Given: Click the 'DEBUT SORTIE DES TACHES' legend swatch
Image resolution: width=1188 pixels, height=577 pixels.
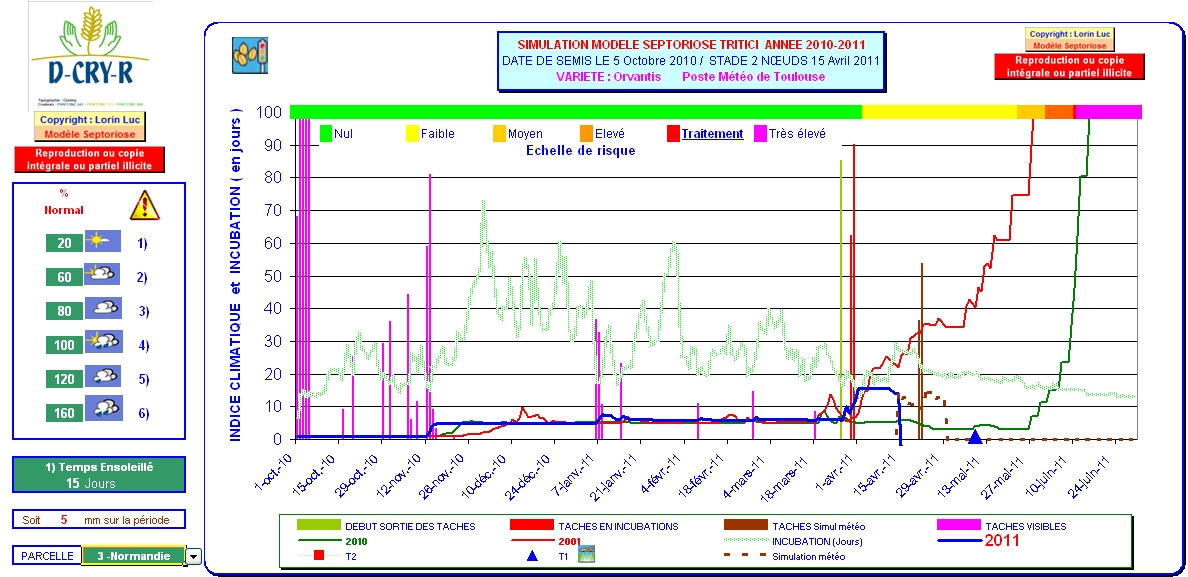Looking at the screenshot, I should pyautogui.click(x=317, y=526).
